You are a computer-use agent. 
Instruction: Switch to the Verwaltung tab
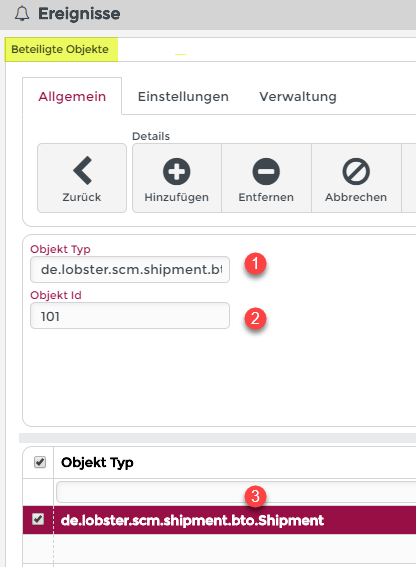pos(298,97)
